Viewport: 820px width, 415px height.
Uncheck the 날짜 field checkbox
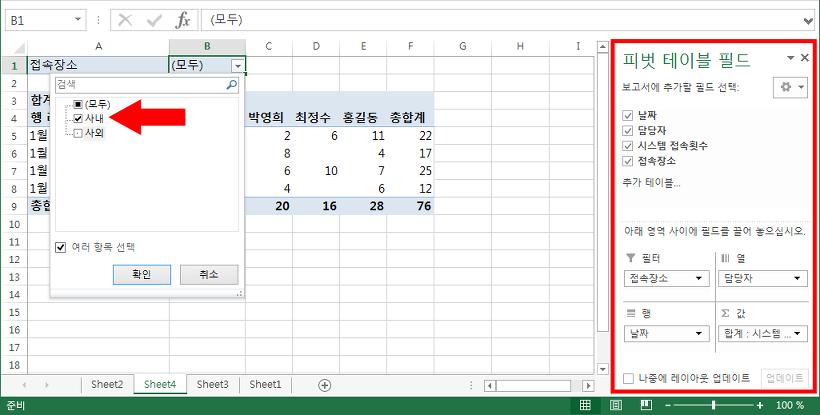click(x=628, y=115)
